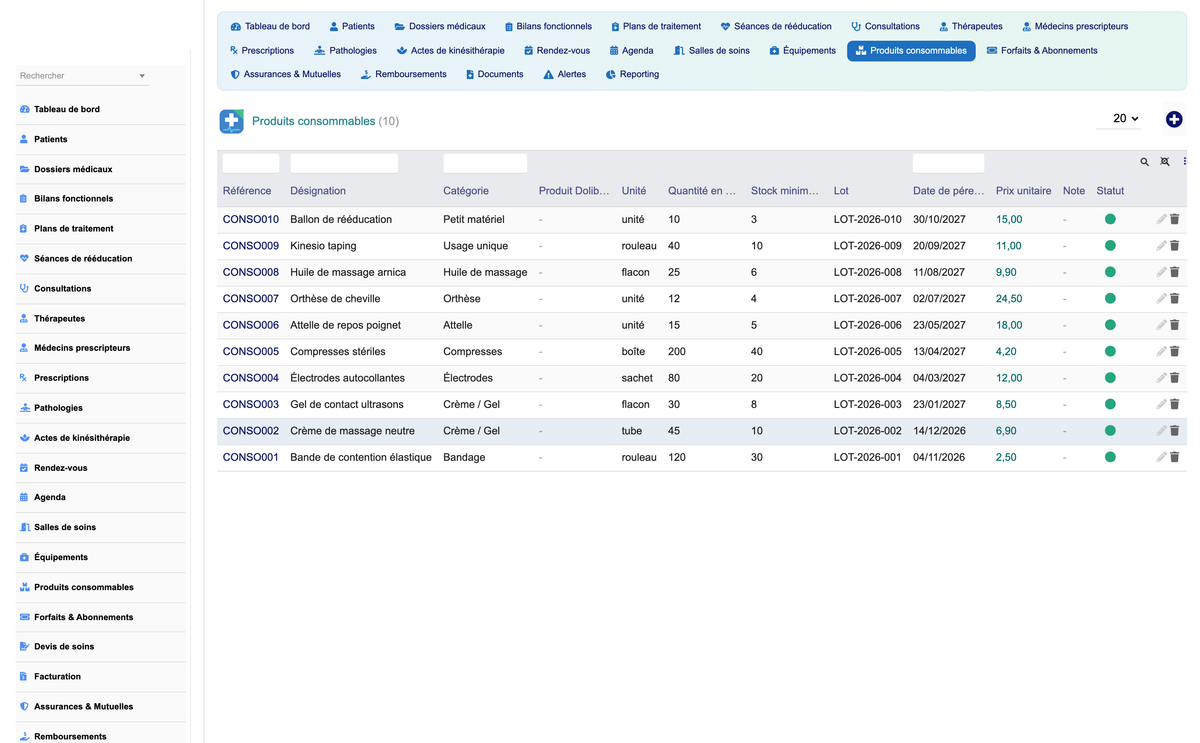Open Tableau de bord in left sidebar

[x=67, y=109]
